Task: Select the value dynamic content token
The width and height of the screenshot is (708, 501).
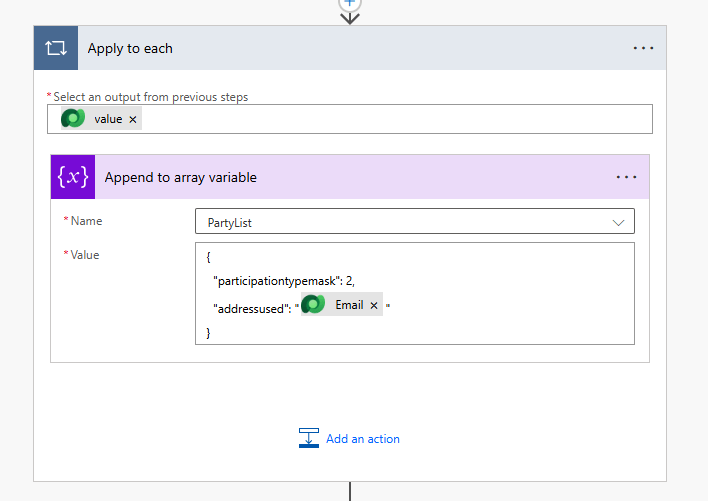Action: tap(108, 119)
